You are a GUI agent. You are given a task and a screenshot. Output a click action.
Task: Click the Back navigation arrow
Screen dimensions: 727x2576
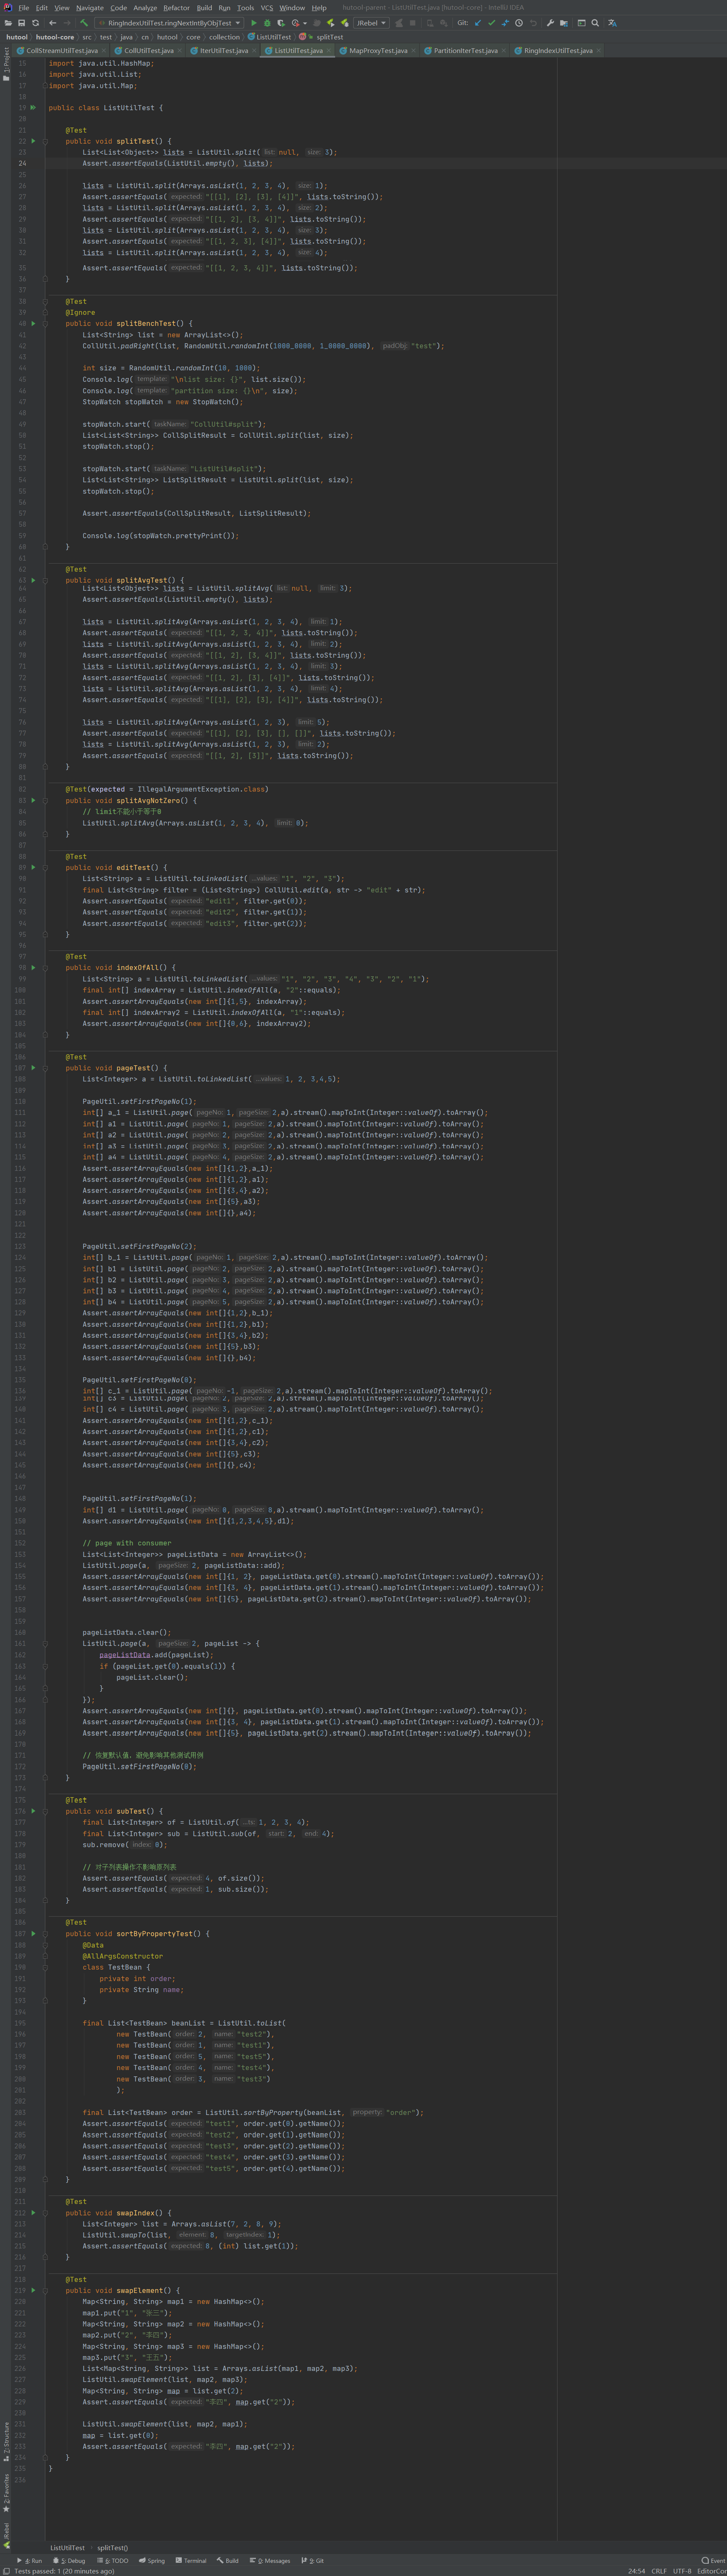click(x=54, y=22)
